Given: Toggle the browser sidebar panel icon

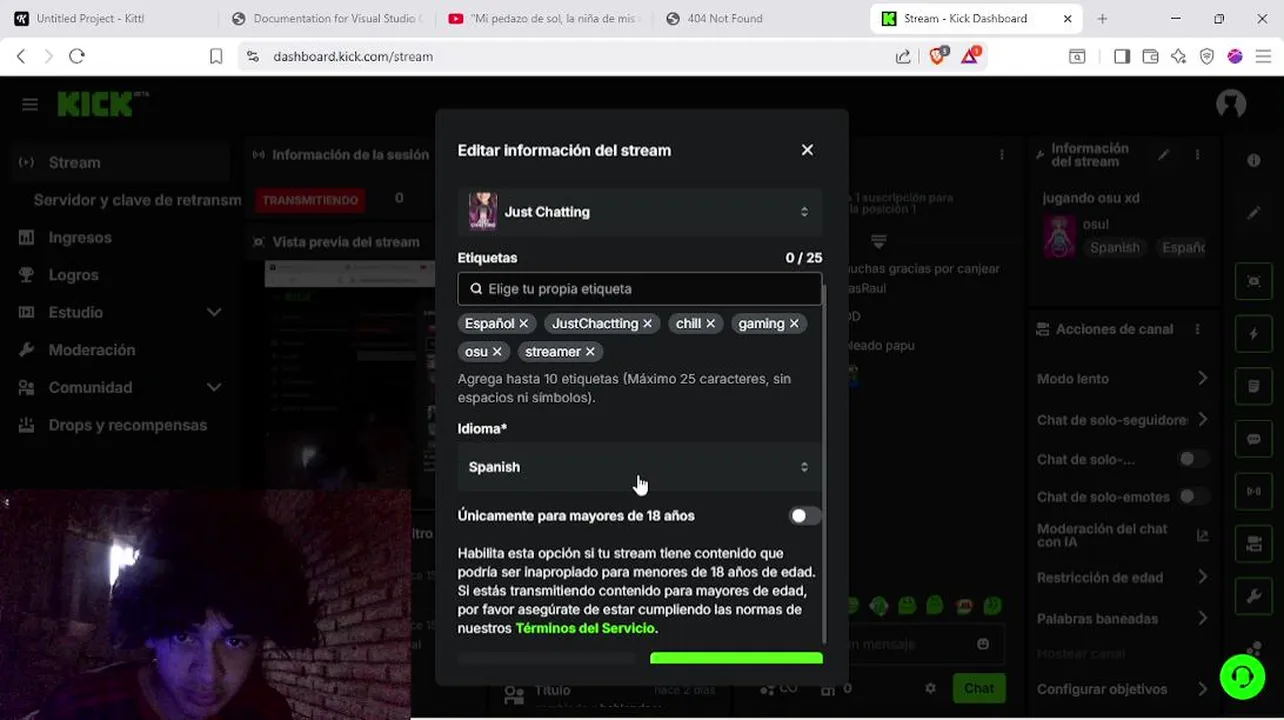Looking at the screenshot, I should 1122,57.
